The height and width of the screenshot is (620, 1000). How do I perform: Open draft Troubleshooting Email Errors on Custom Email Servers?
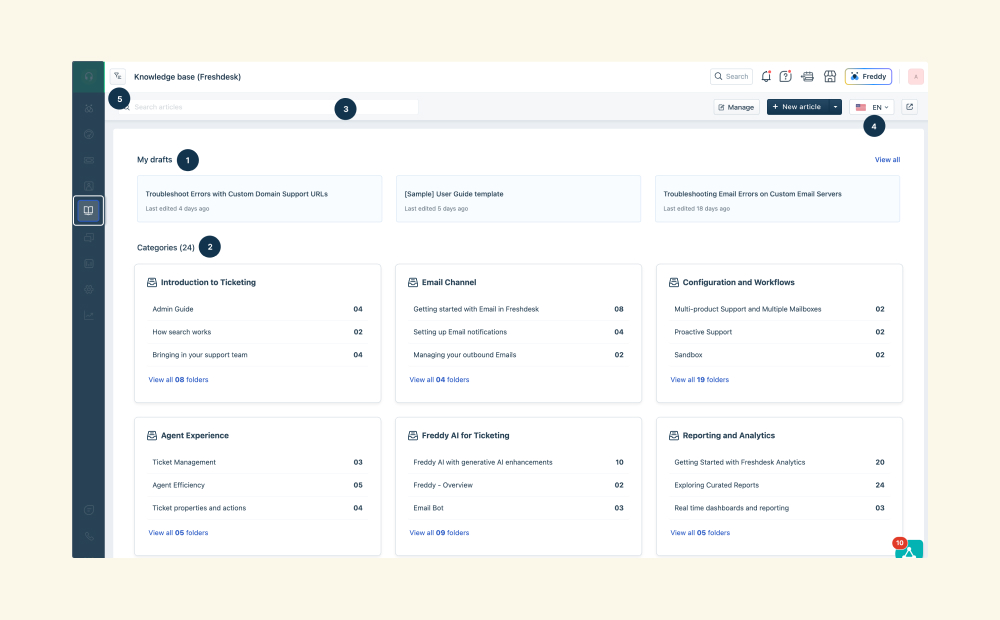[x=777, y=199]
